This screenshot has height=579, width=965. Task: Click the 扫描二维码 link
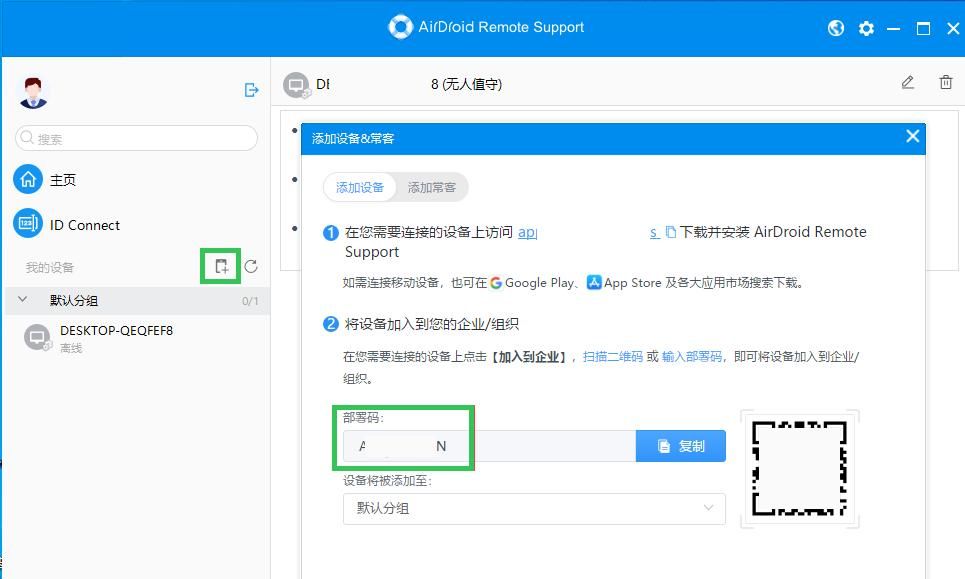click(612, 357)
